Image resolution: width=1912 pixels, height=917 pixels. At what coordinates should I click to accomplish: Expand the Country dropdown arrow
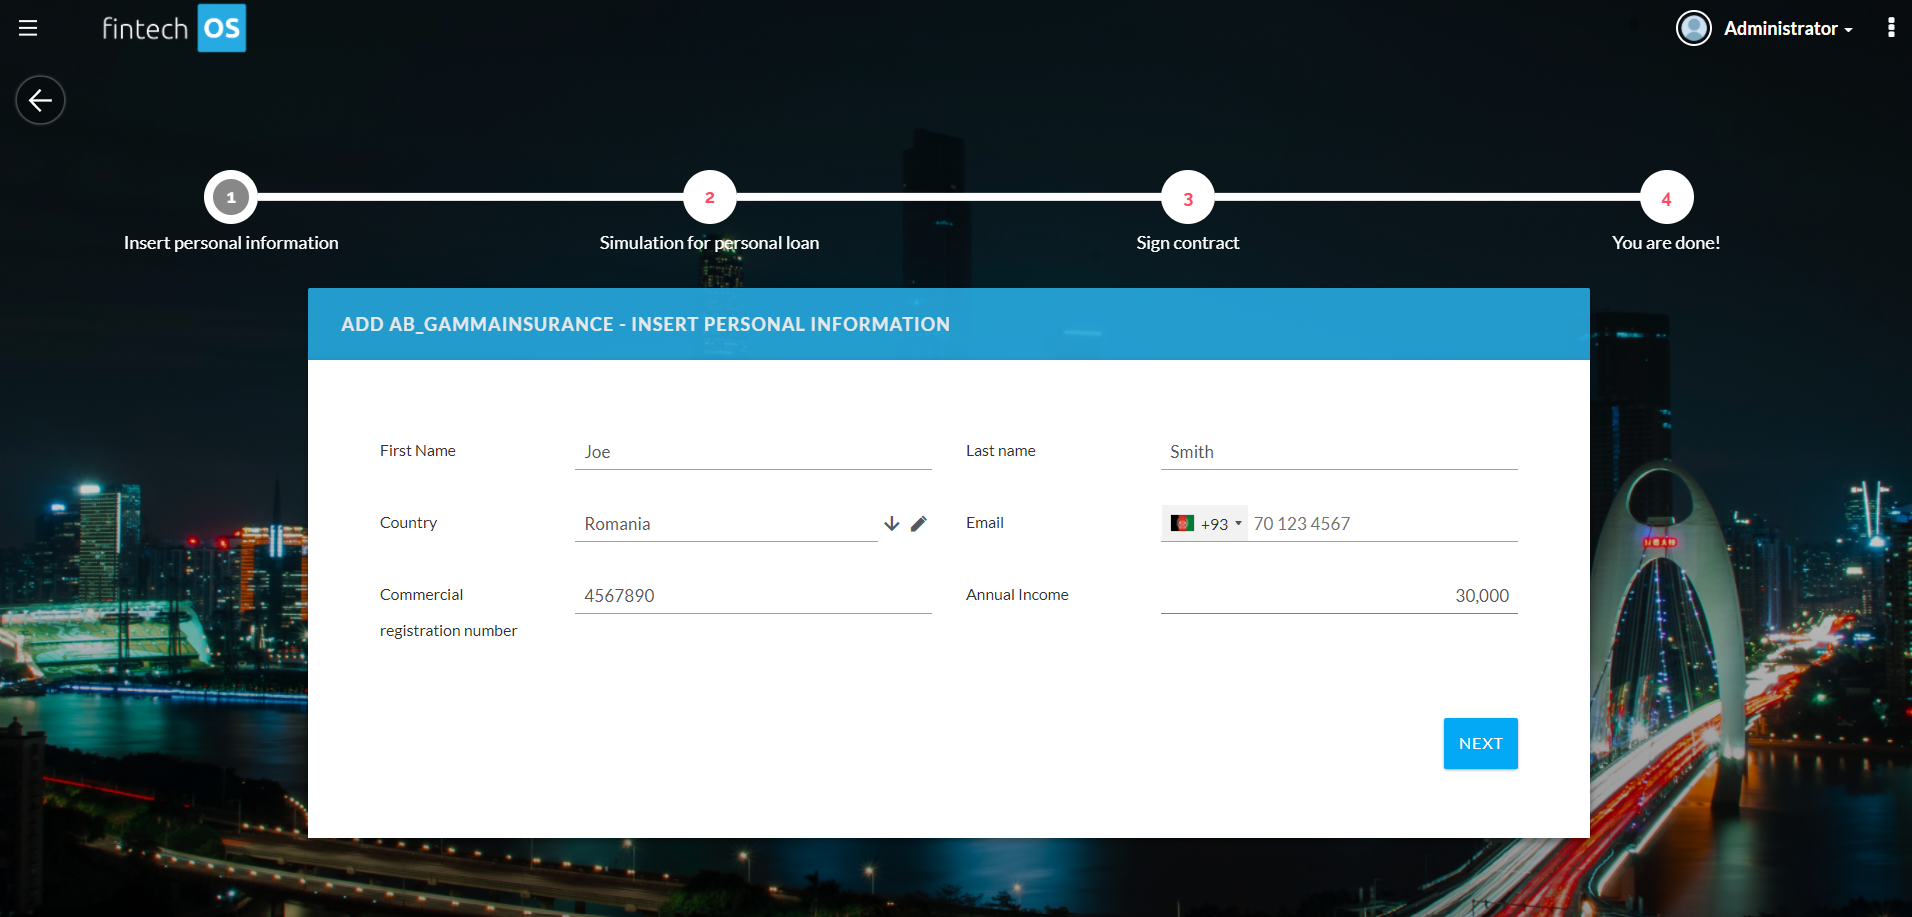click(892, 524)
